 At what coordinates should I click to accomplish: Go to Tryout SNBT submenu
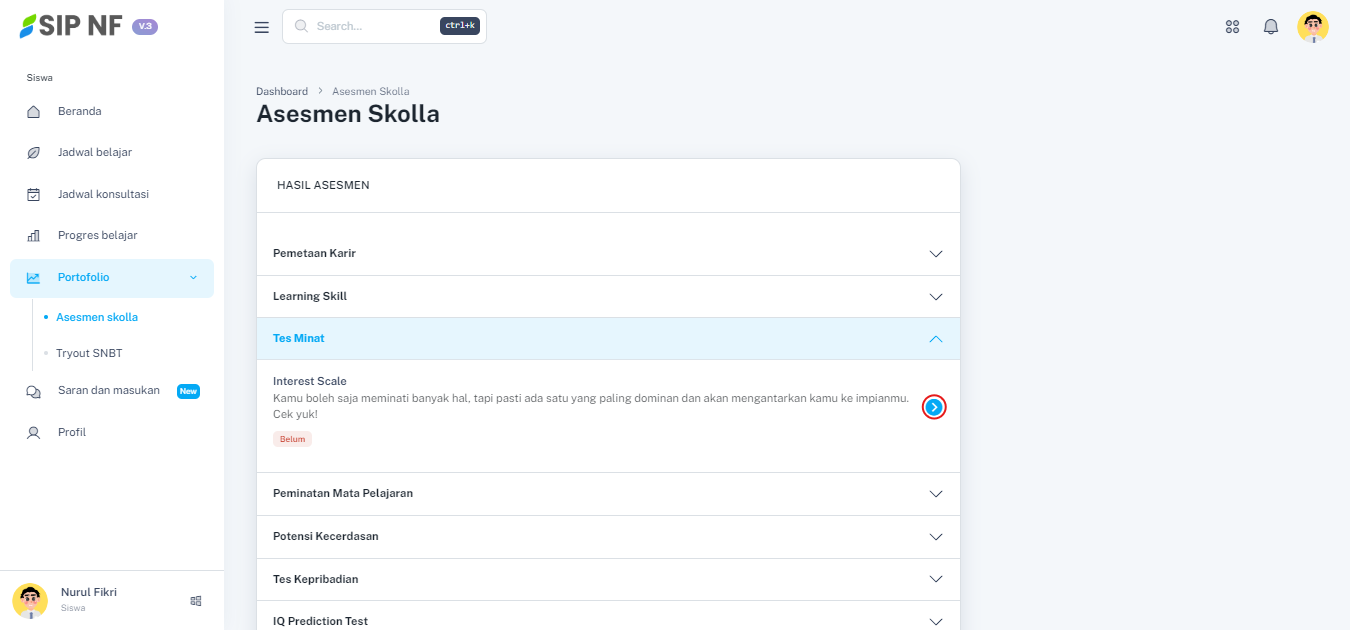[89, 354]
